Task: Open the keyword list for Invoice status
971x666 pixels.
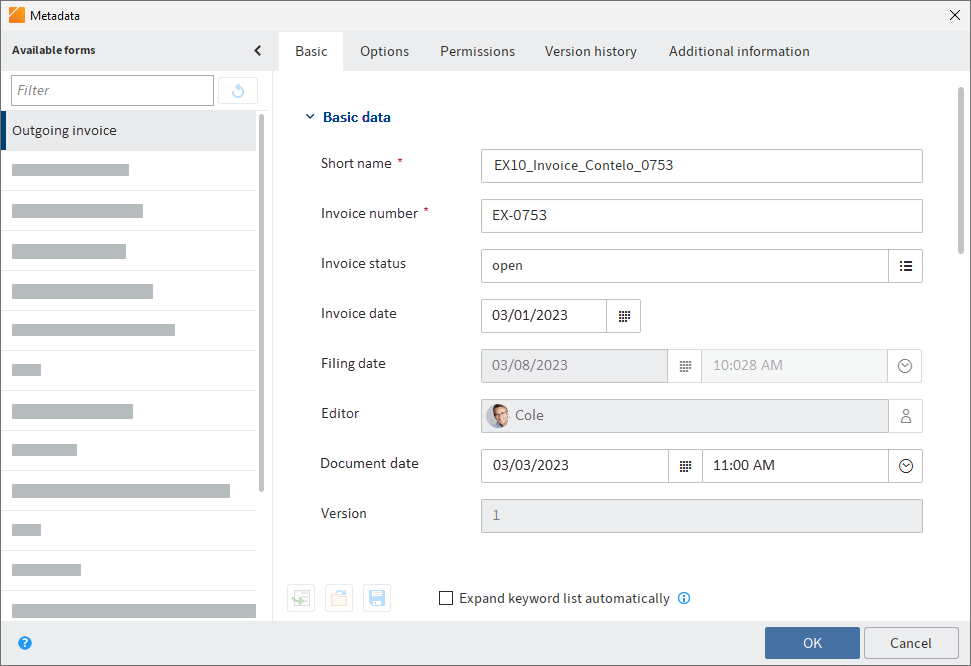Action: pos(905,266)
